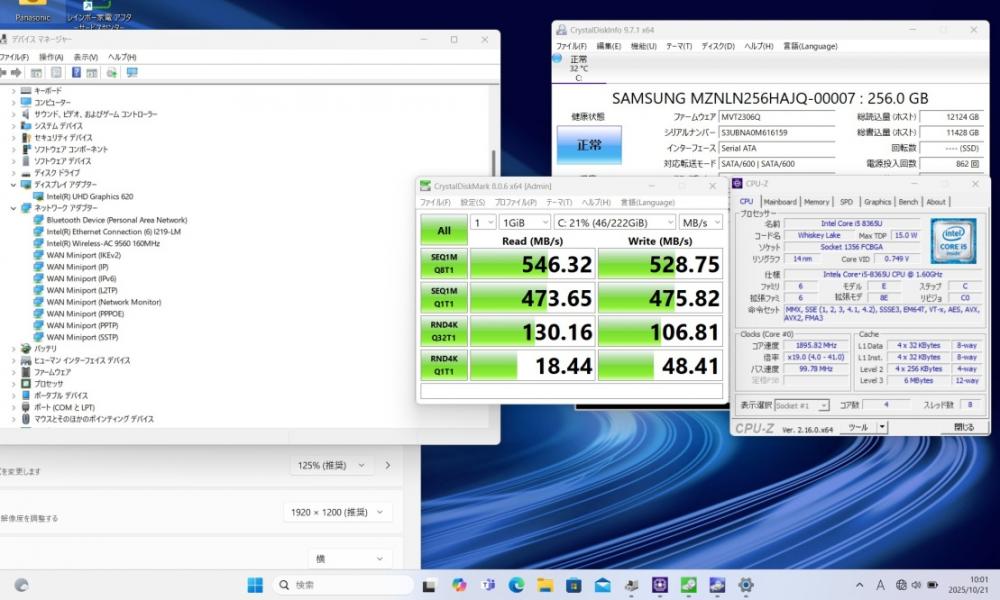Click the Windows Start button

point(255,585)
